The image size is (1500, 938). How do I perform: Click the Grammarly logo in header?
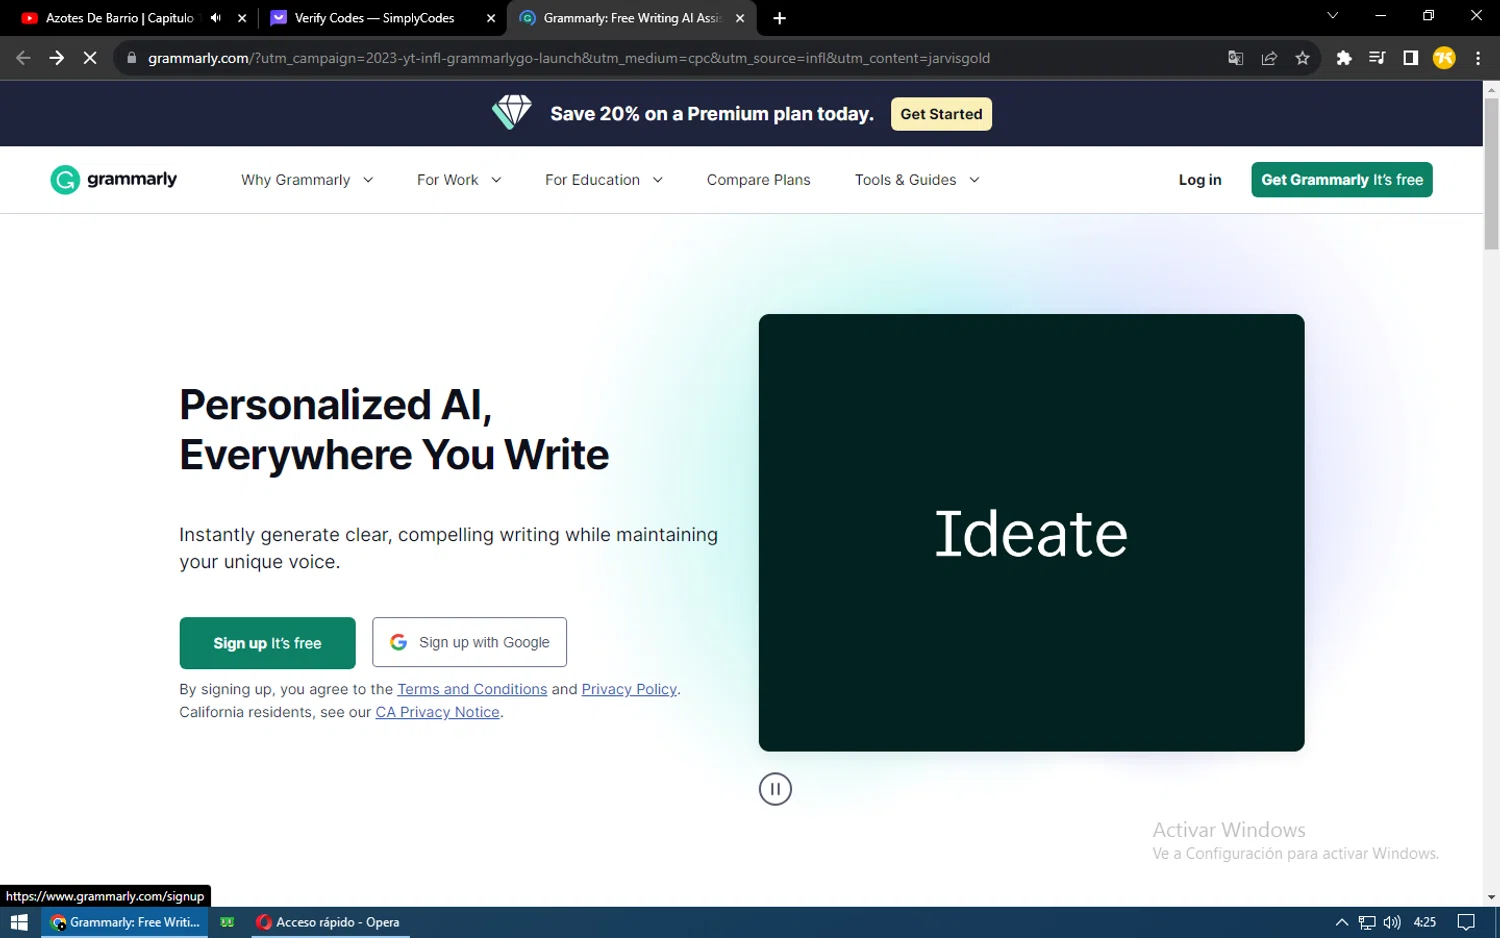pyautogui.click(x=113, y=180)
